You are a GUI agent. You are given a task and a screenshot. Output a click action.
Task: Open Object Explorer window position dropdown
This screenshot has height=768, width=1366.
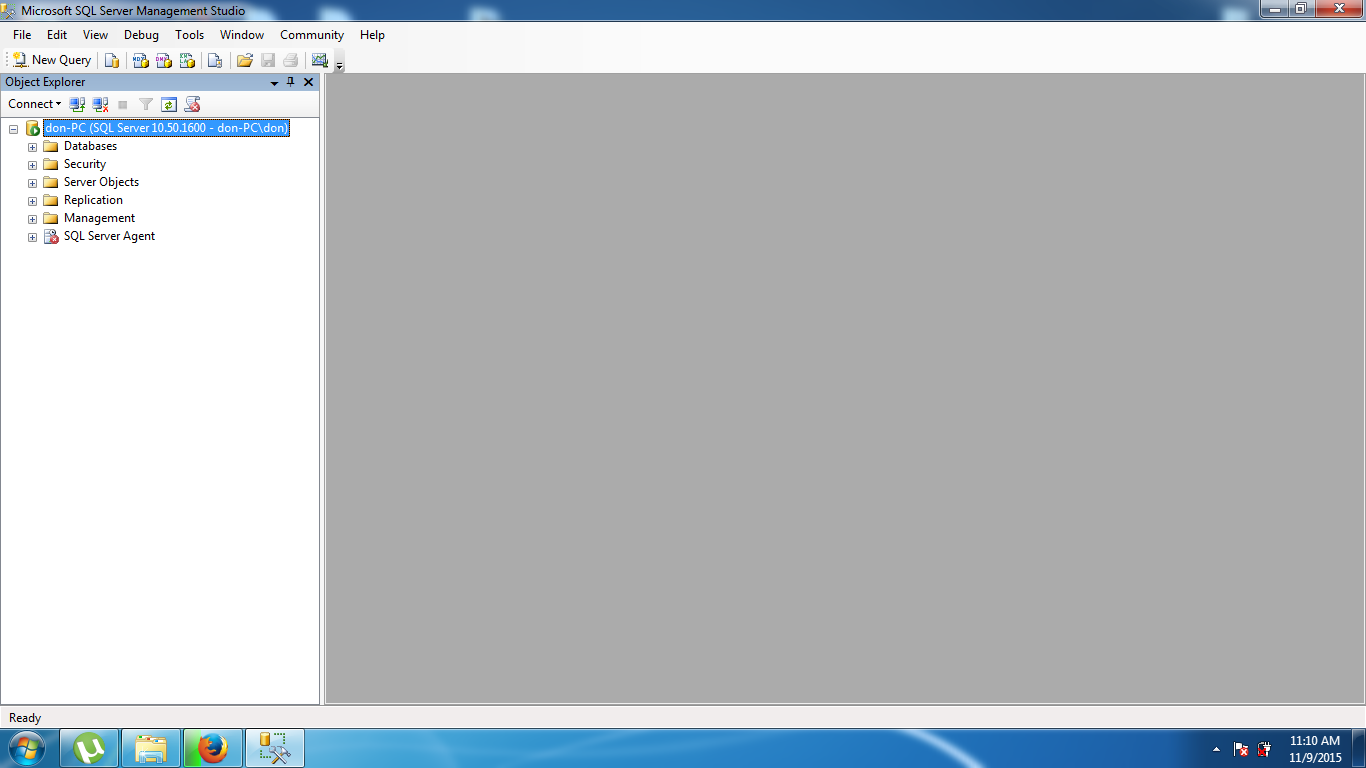[x=274, y=83]
